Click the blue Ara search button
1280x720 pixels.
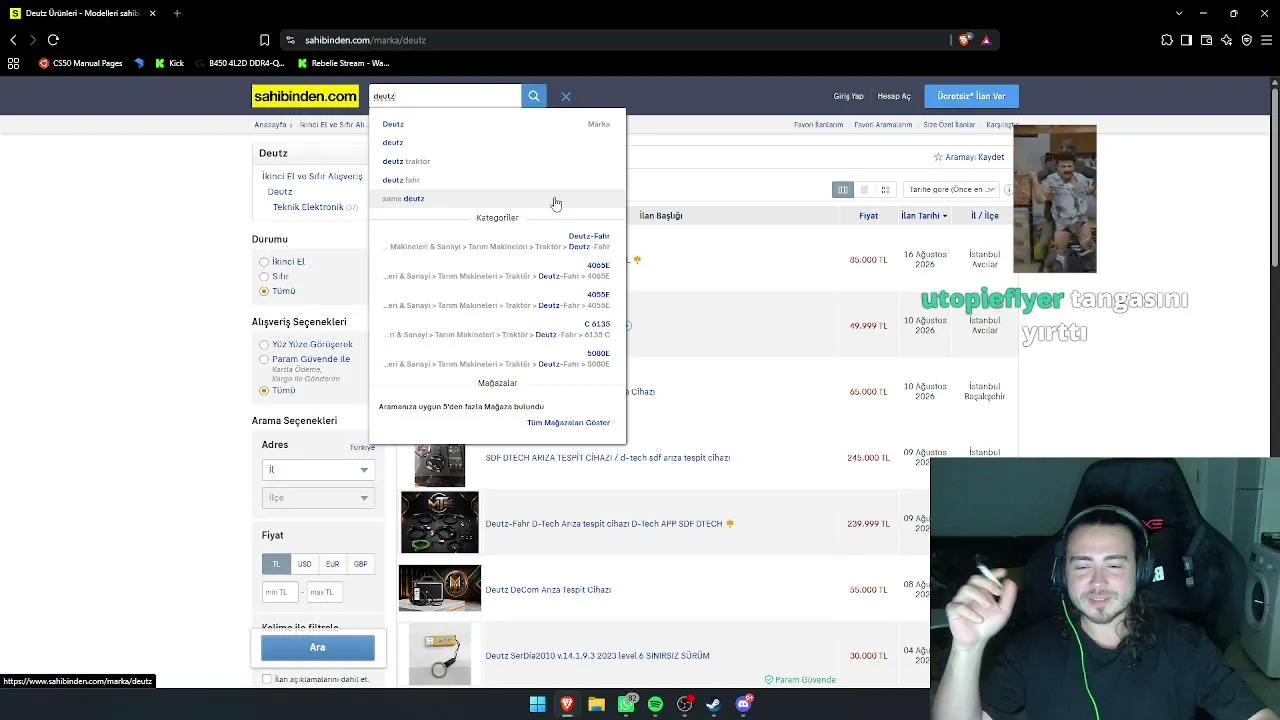[318, 648]
